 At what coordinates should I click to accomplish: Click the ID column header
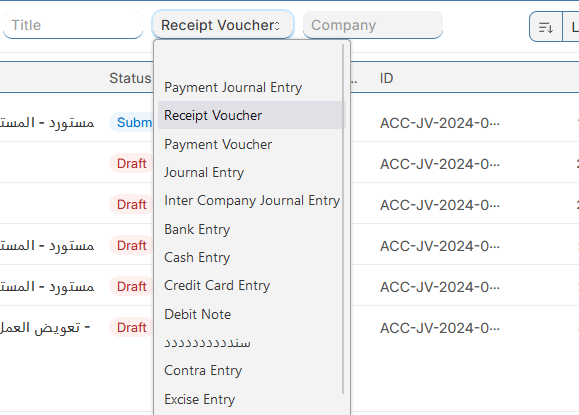[386, 78]
